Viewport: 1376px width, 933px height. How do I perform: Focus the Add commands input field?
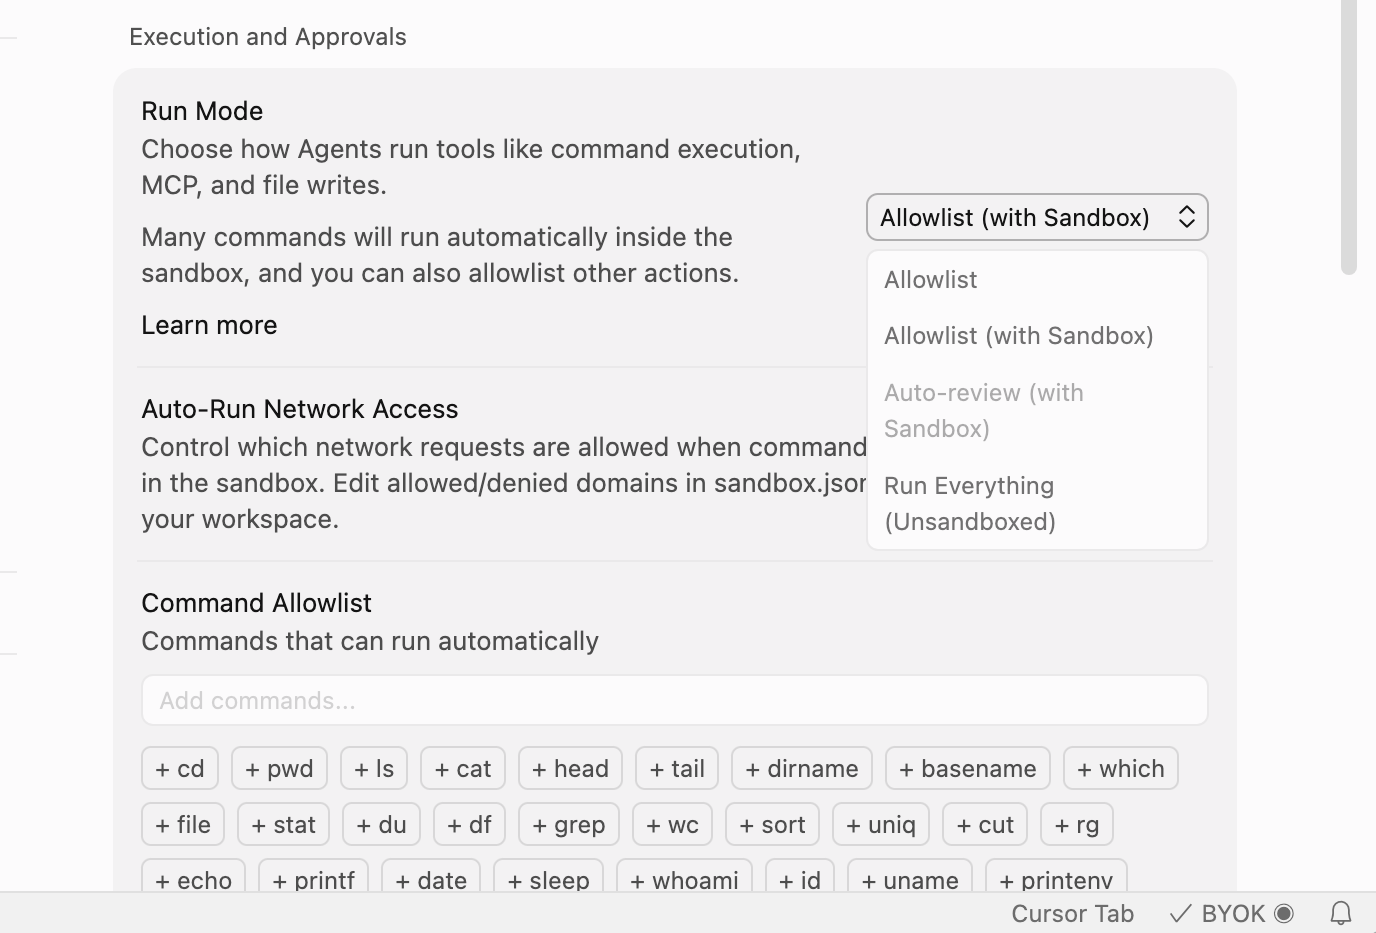coord(675,700)
